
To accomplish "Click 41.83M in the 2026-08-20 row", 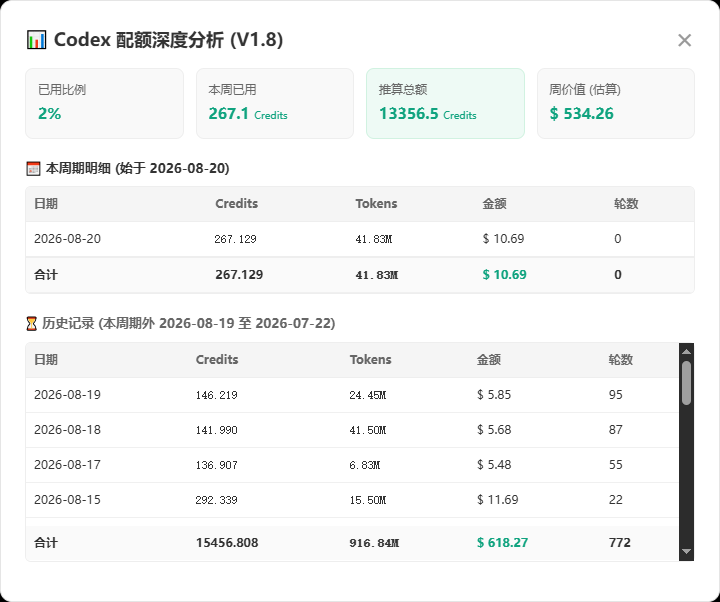I will pos(374,239).
